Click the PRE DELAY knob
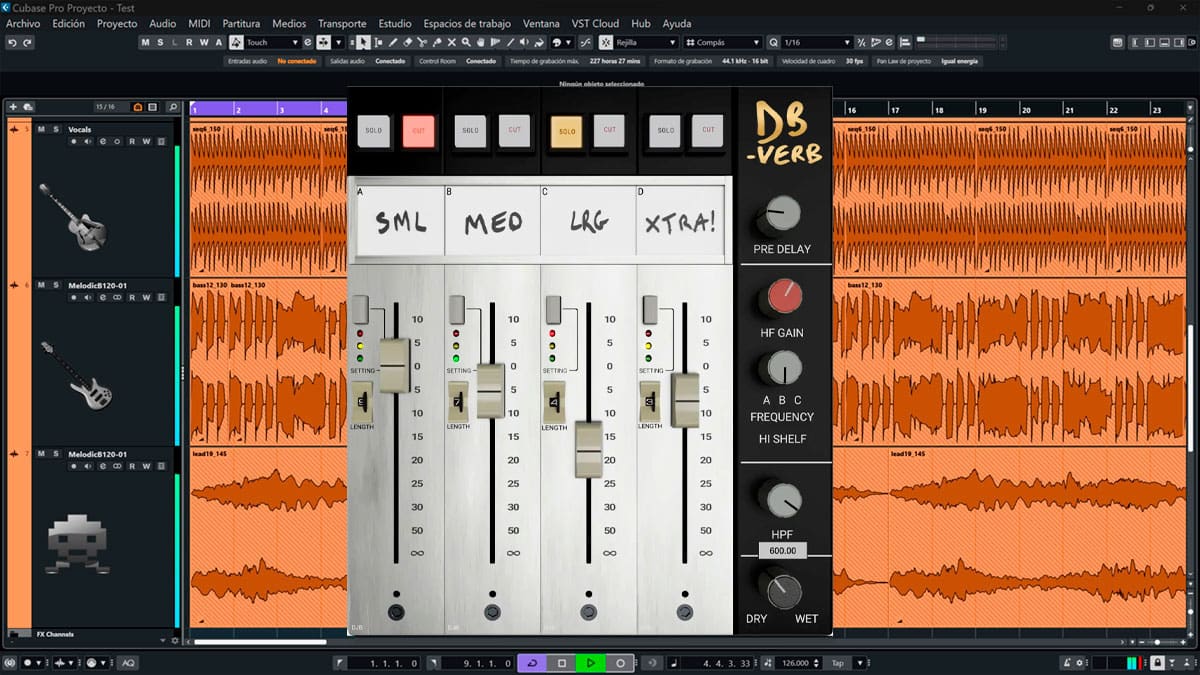Screen dimensions: 1200x675 click(782, 215)
